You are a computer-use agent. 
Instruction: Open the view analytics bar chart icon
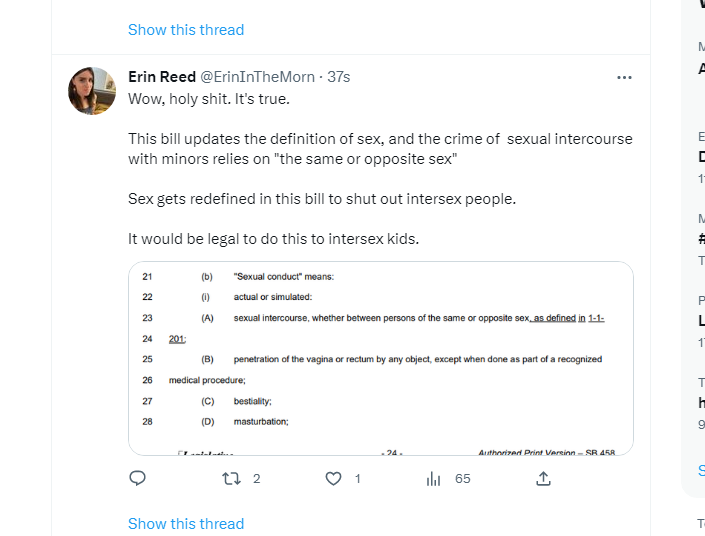pos(434,479)
